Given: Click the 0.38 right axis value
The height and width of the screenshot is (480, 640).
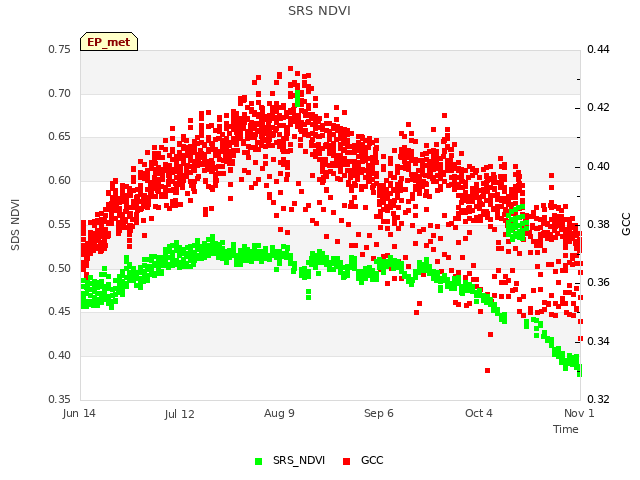Looking at the screenshot, I should pos(598,224).
